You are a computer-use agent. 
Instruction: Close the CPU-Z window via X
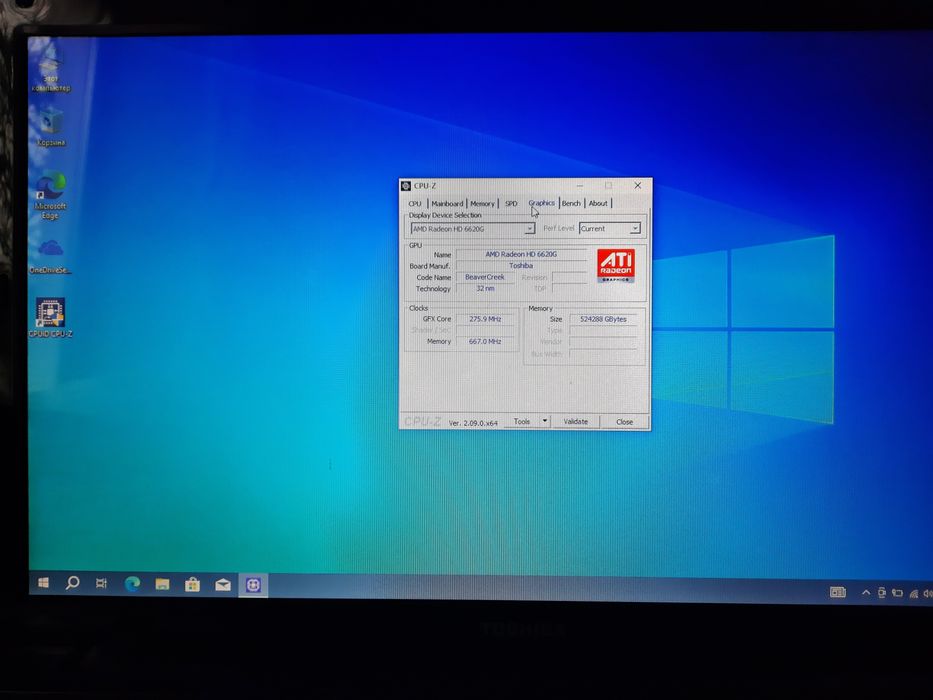637,186
